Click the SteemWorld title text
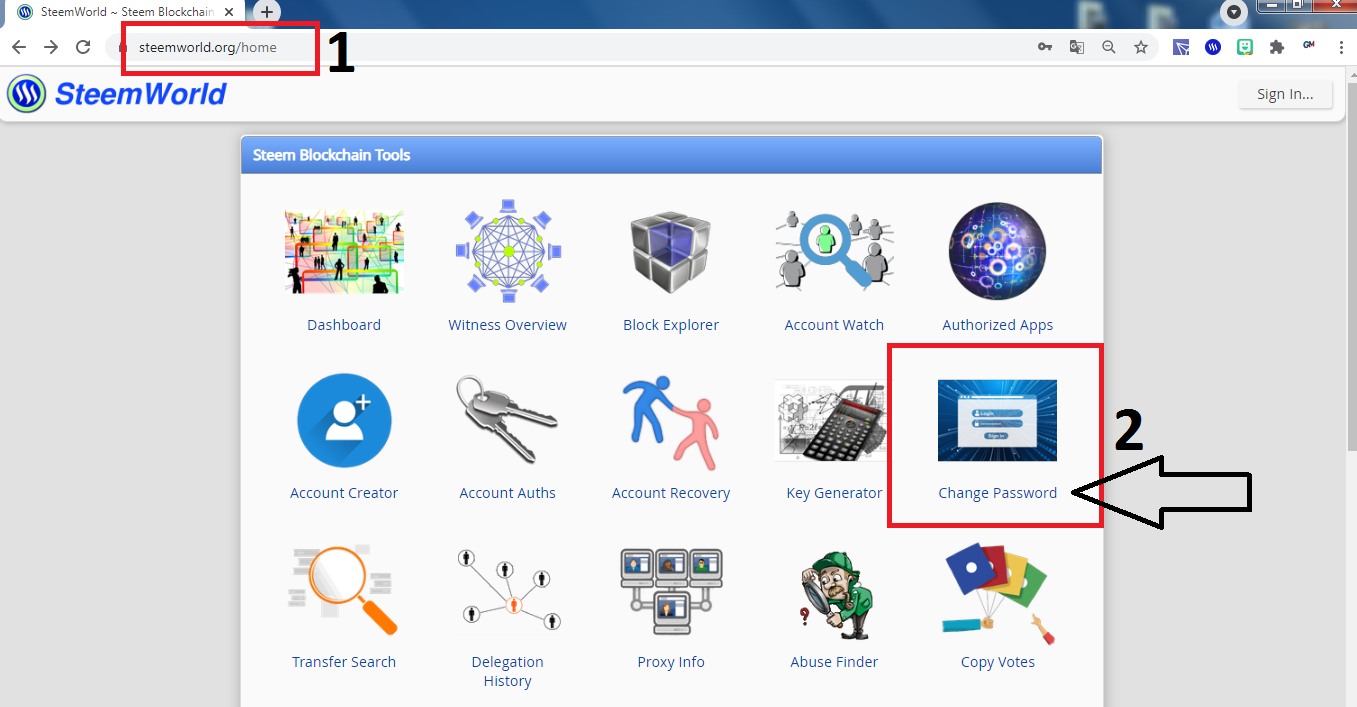This screenshot has height=707, width=1357. [x=140, y=94]
